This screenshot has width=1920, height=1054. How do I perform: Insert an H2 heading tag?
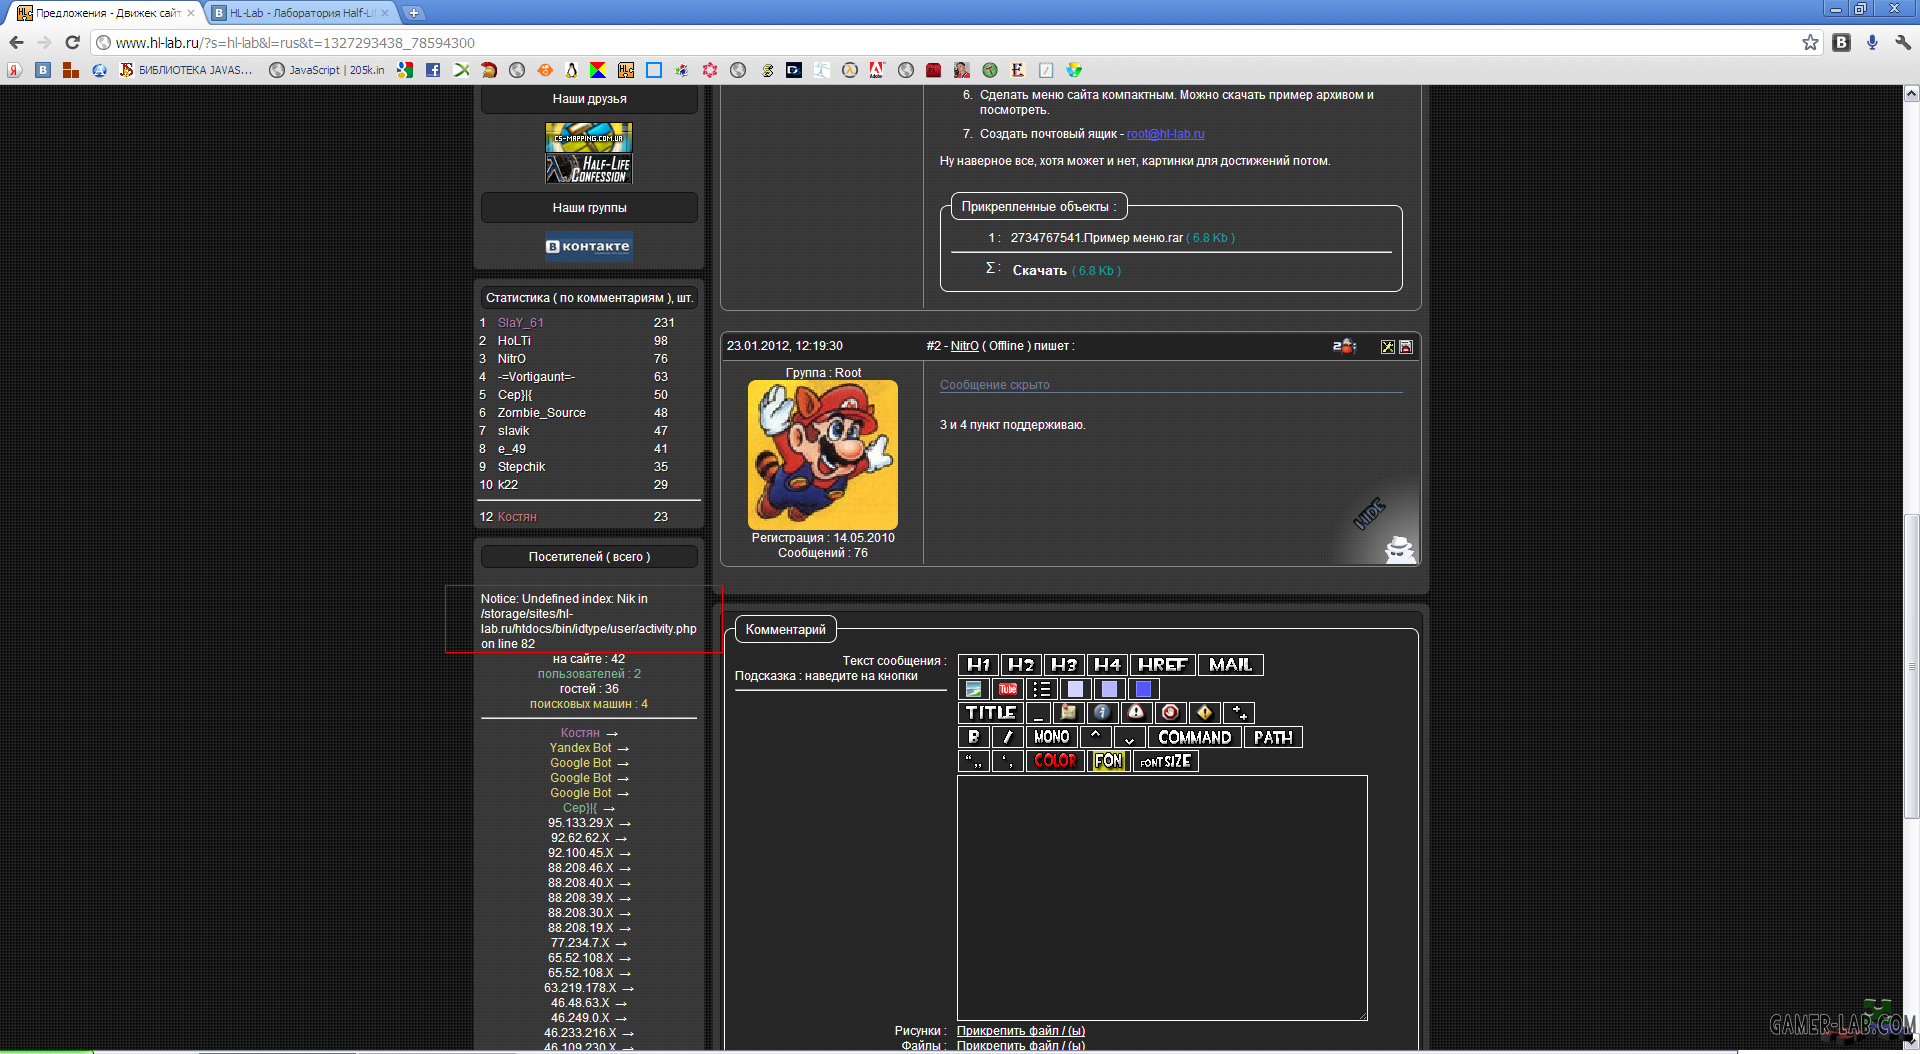click(1021, 665)
